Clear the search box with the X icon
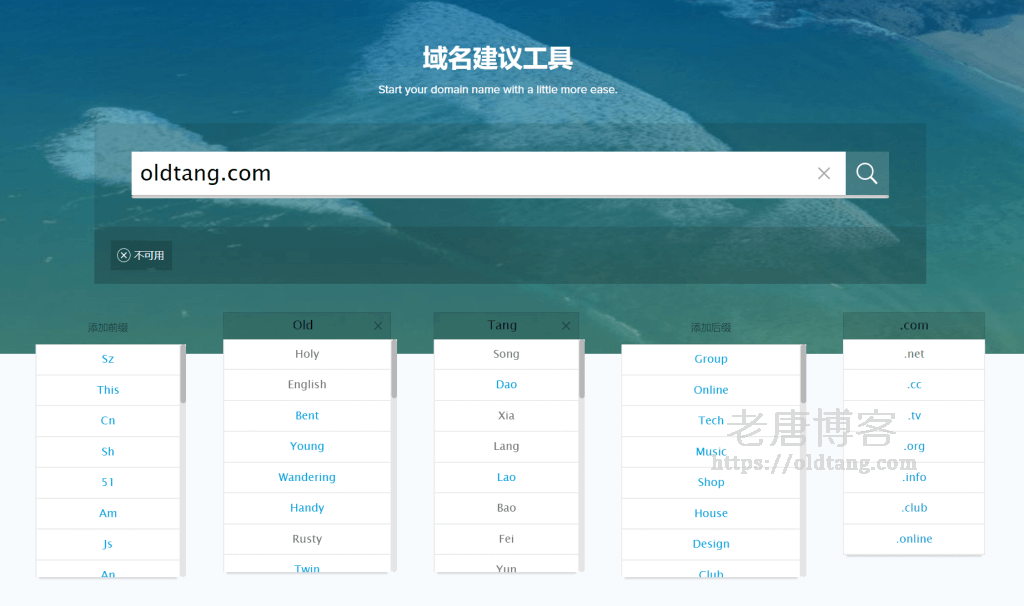Screen dimensions: 1024x606 point(823,173)
